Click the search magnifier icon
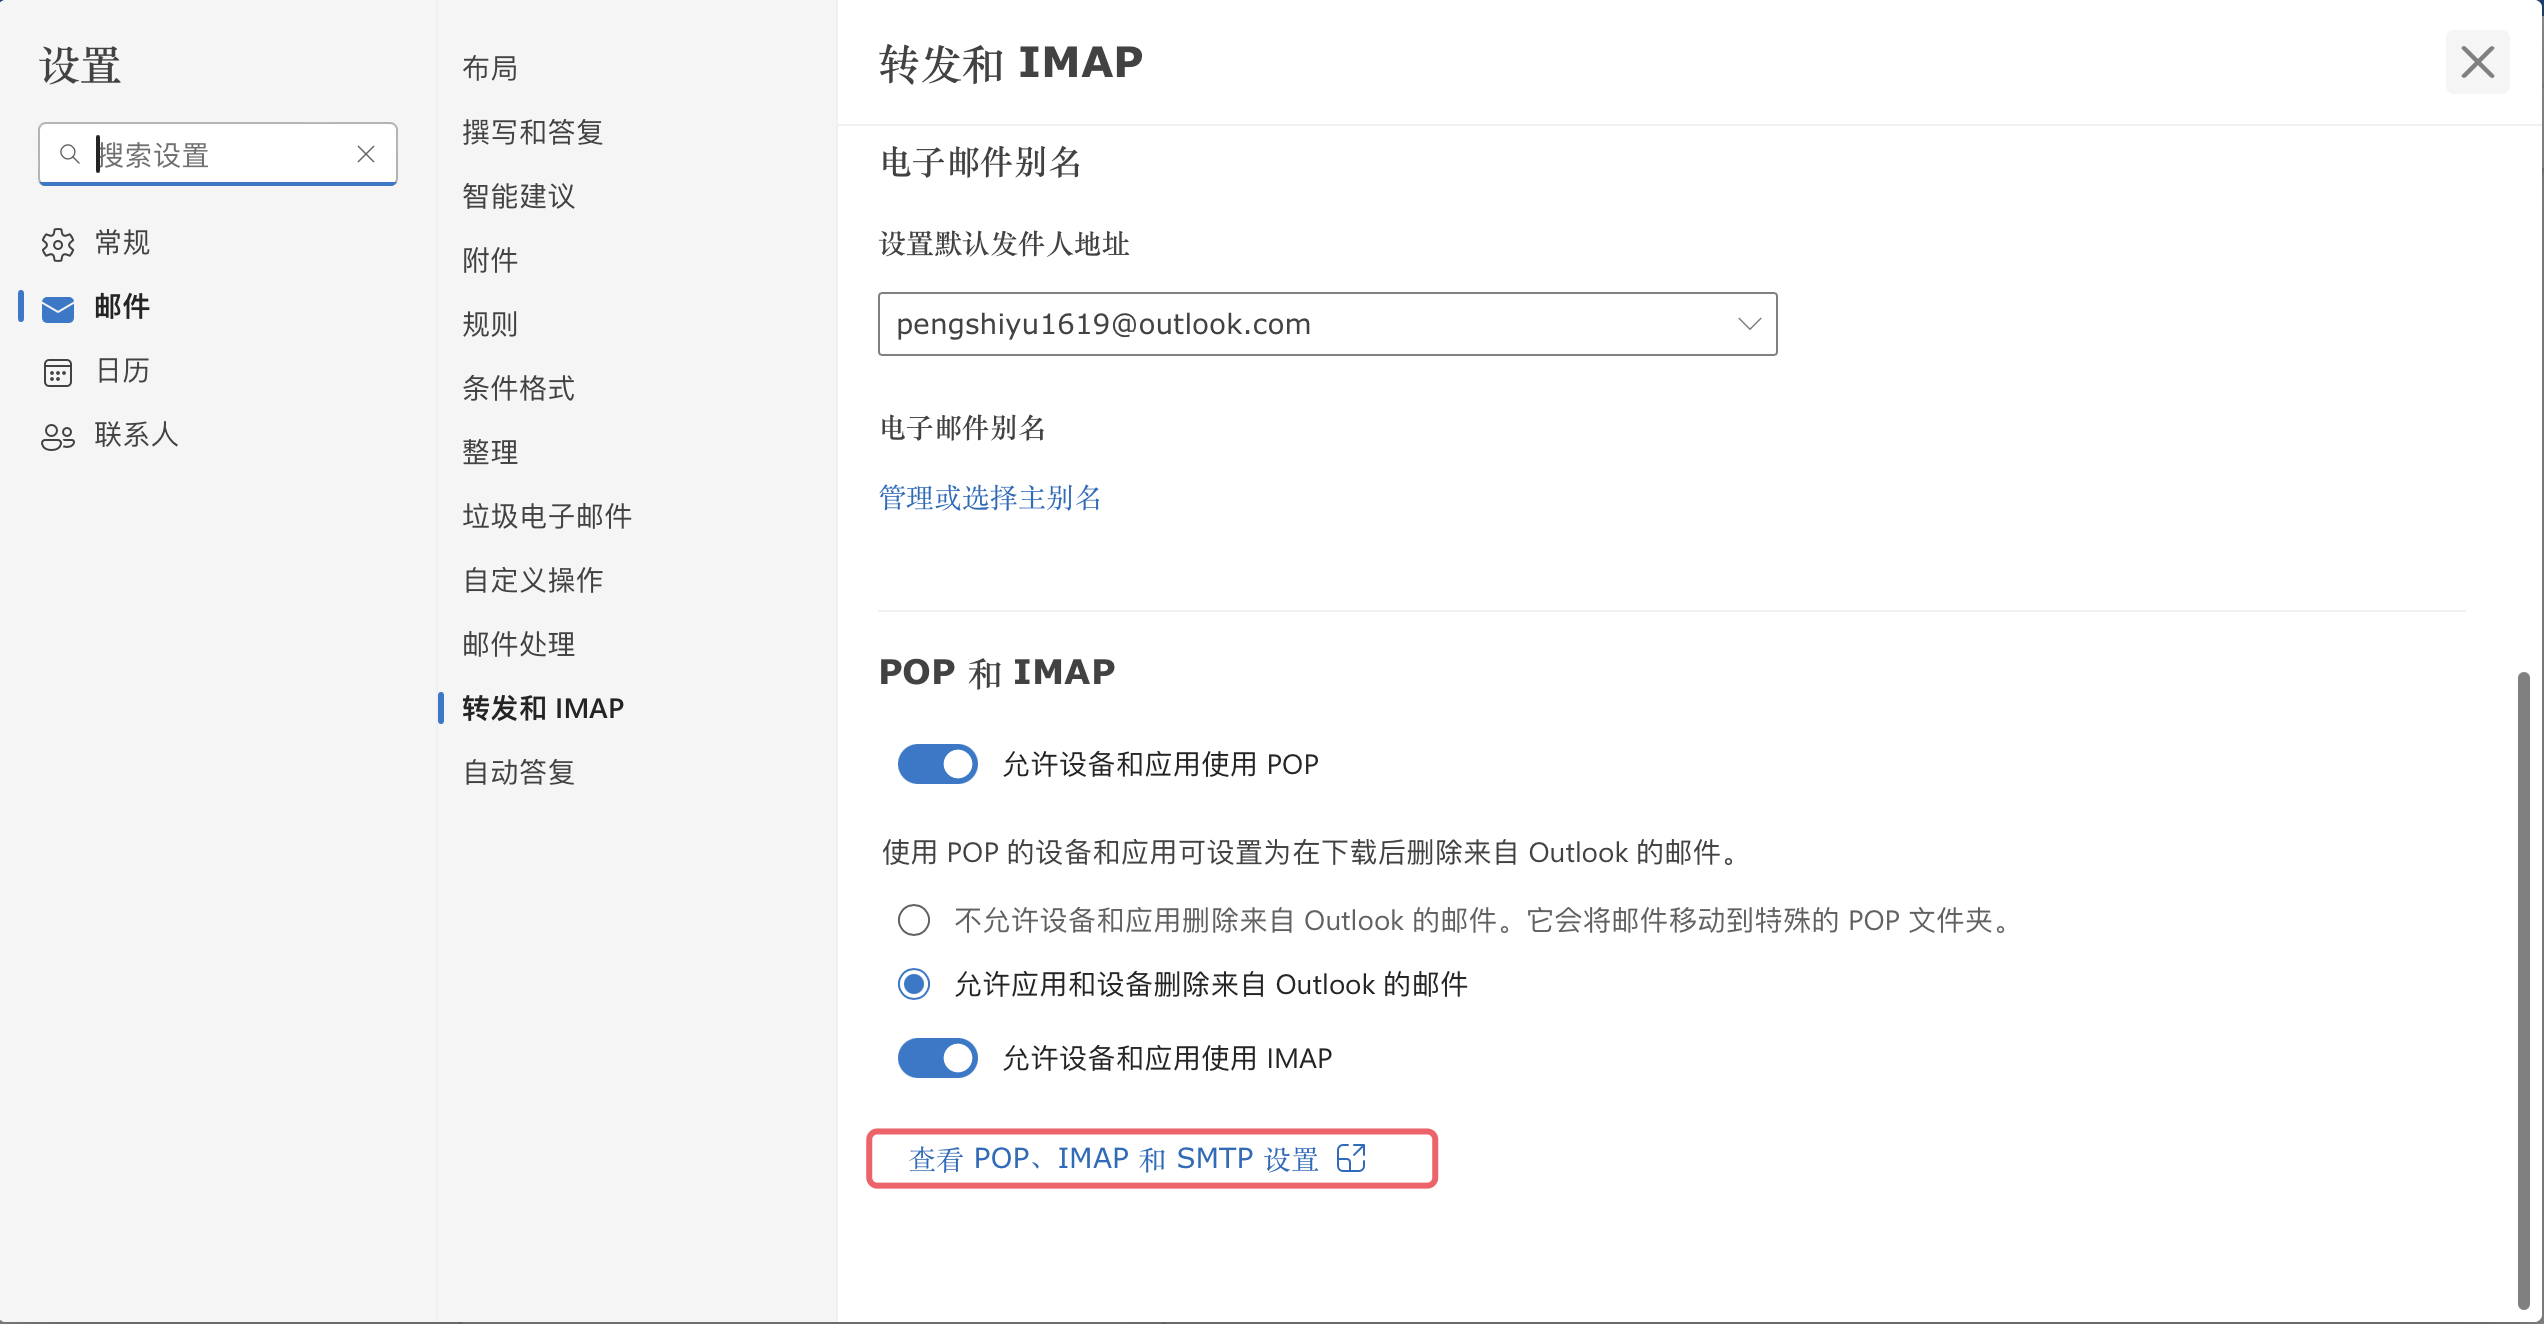The height and width of the screenshot is (1324, 2544). [x=69, y=154]
